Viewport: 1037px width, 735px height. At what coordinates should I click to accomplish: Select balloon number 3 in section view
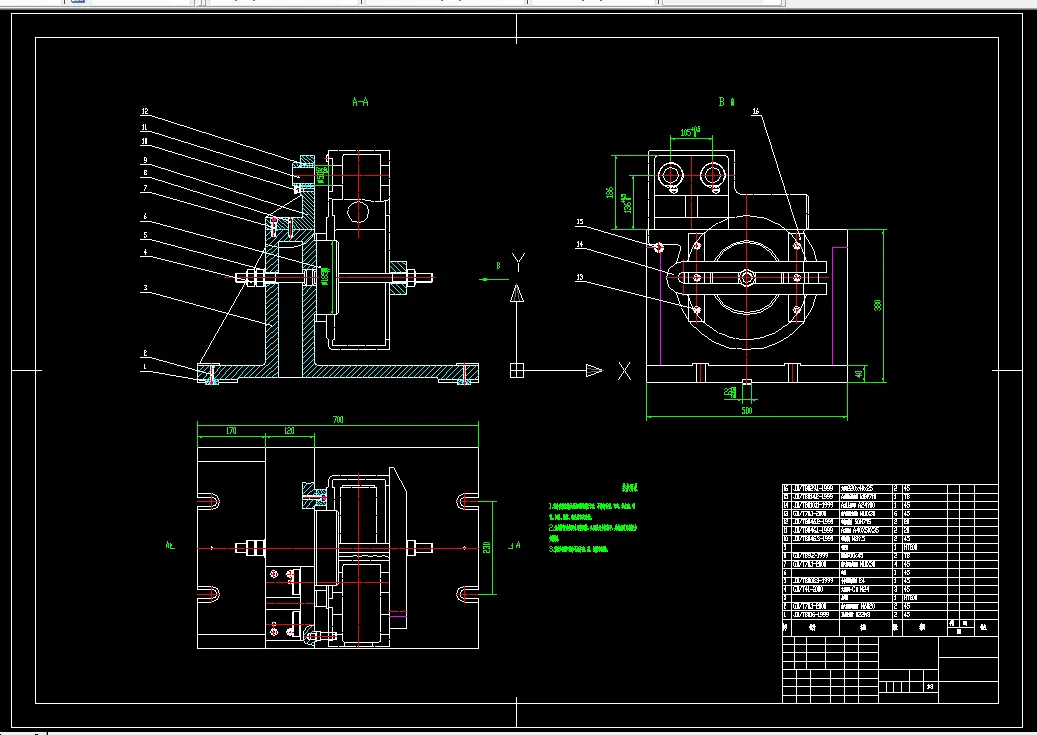145,288
